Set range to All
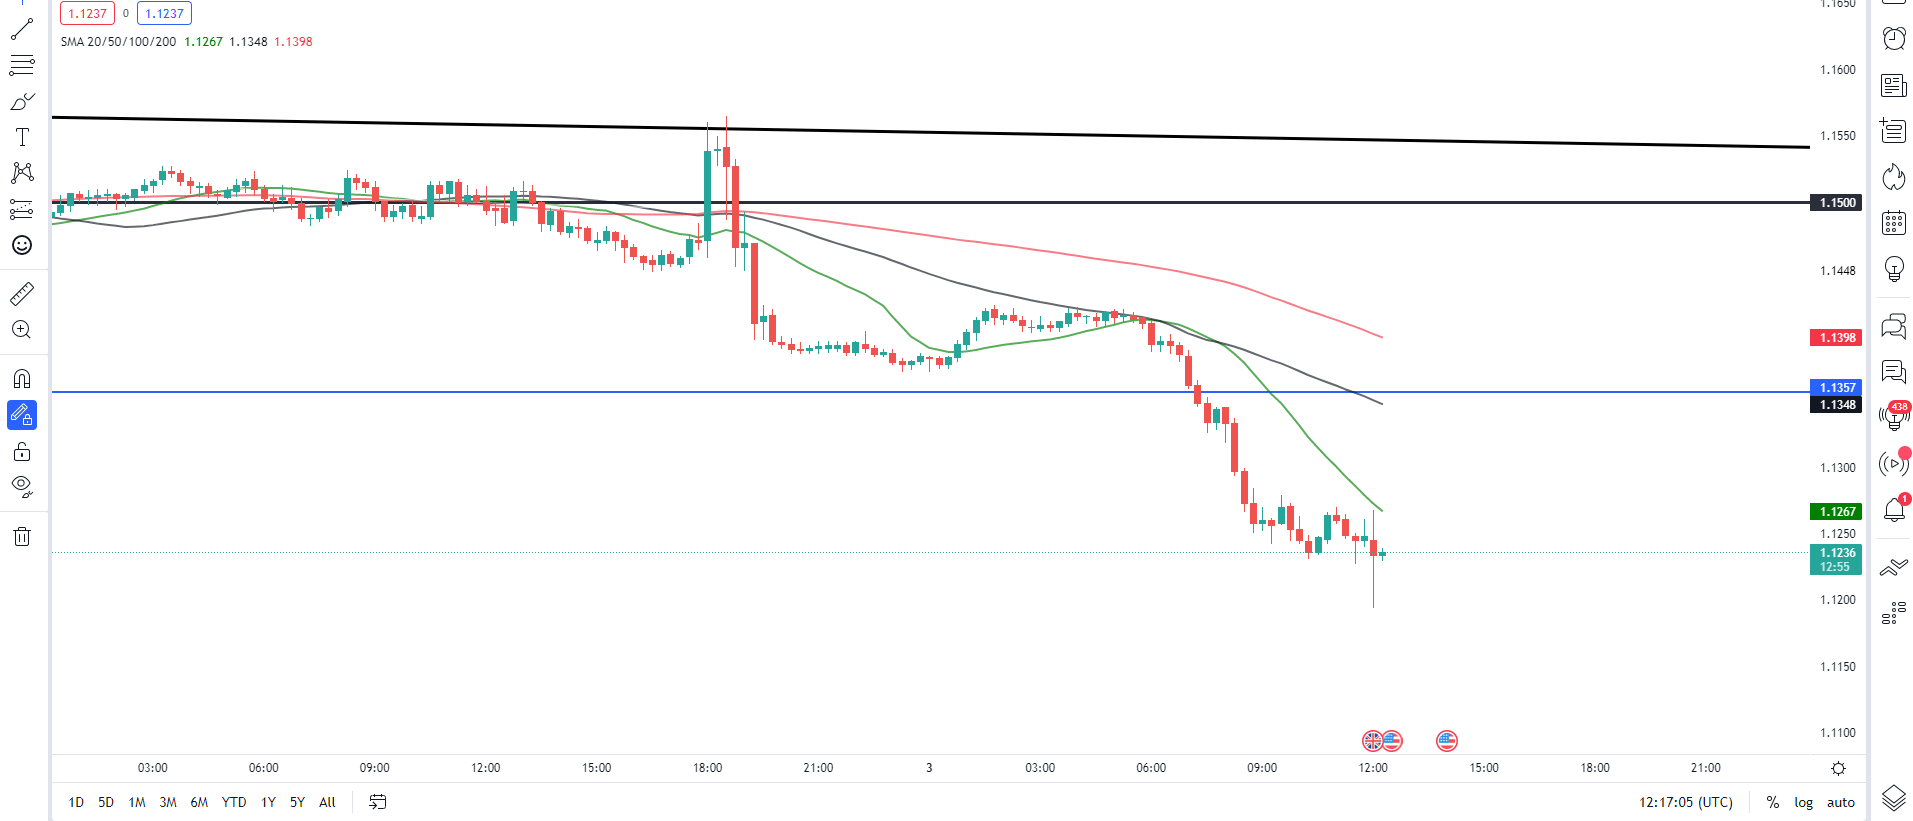Image resolution: width=1913 pixels, height=821 pixels. tap(327, 802)
